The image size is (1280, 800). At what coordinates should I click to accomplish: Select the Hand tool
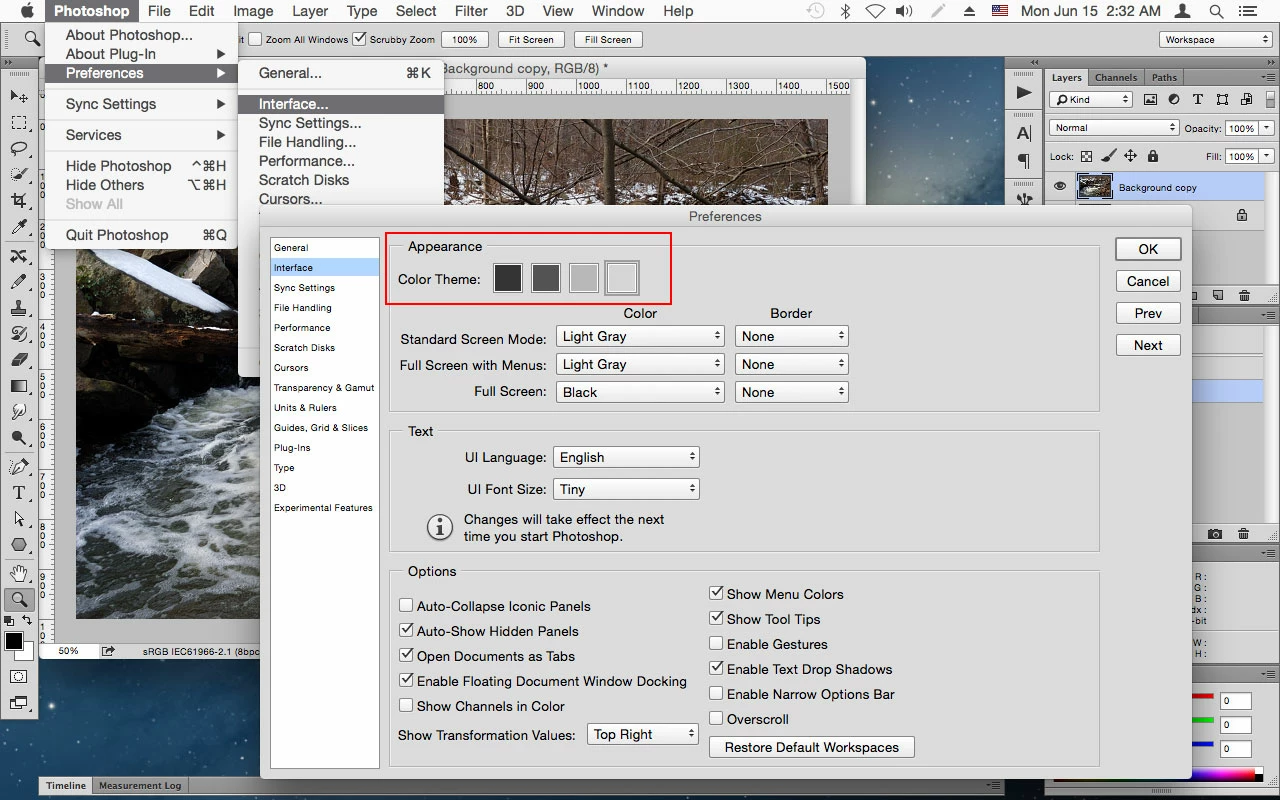tap(19, 573)
